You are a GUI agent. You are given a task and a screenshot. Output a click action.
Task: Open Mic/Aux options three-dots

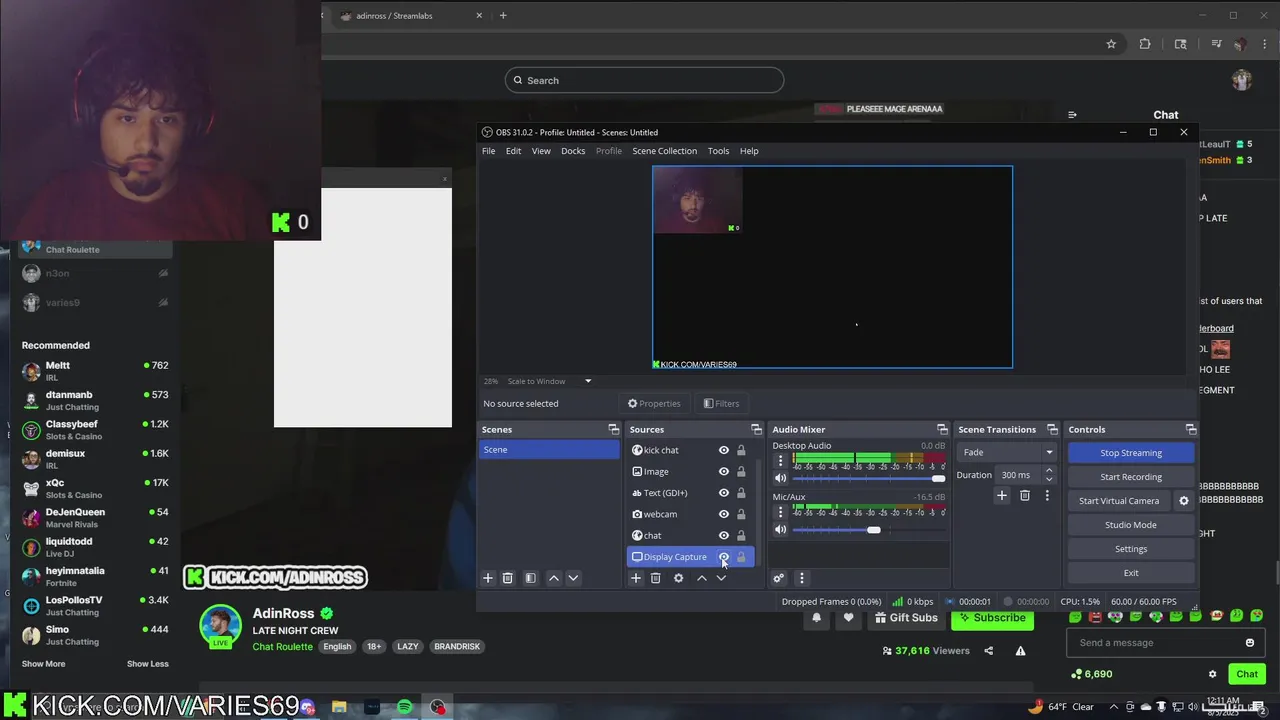pyautogui.click(x=780, y=513)
